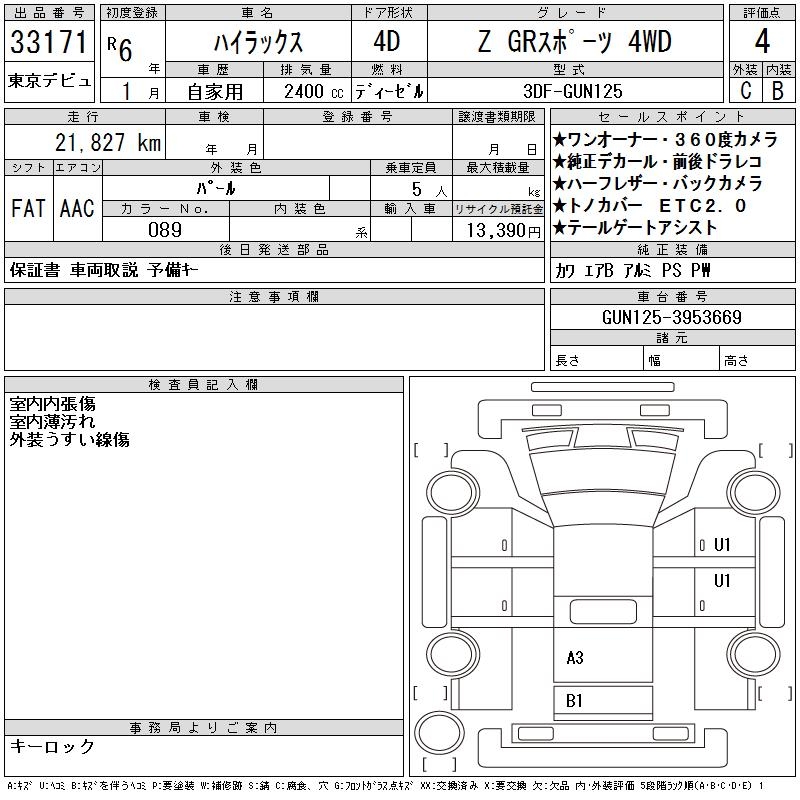Screen dimensions: 800x800
Task: Click the 登録番号 header
Action: tap(357, 117)
